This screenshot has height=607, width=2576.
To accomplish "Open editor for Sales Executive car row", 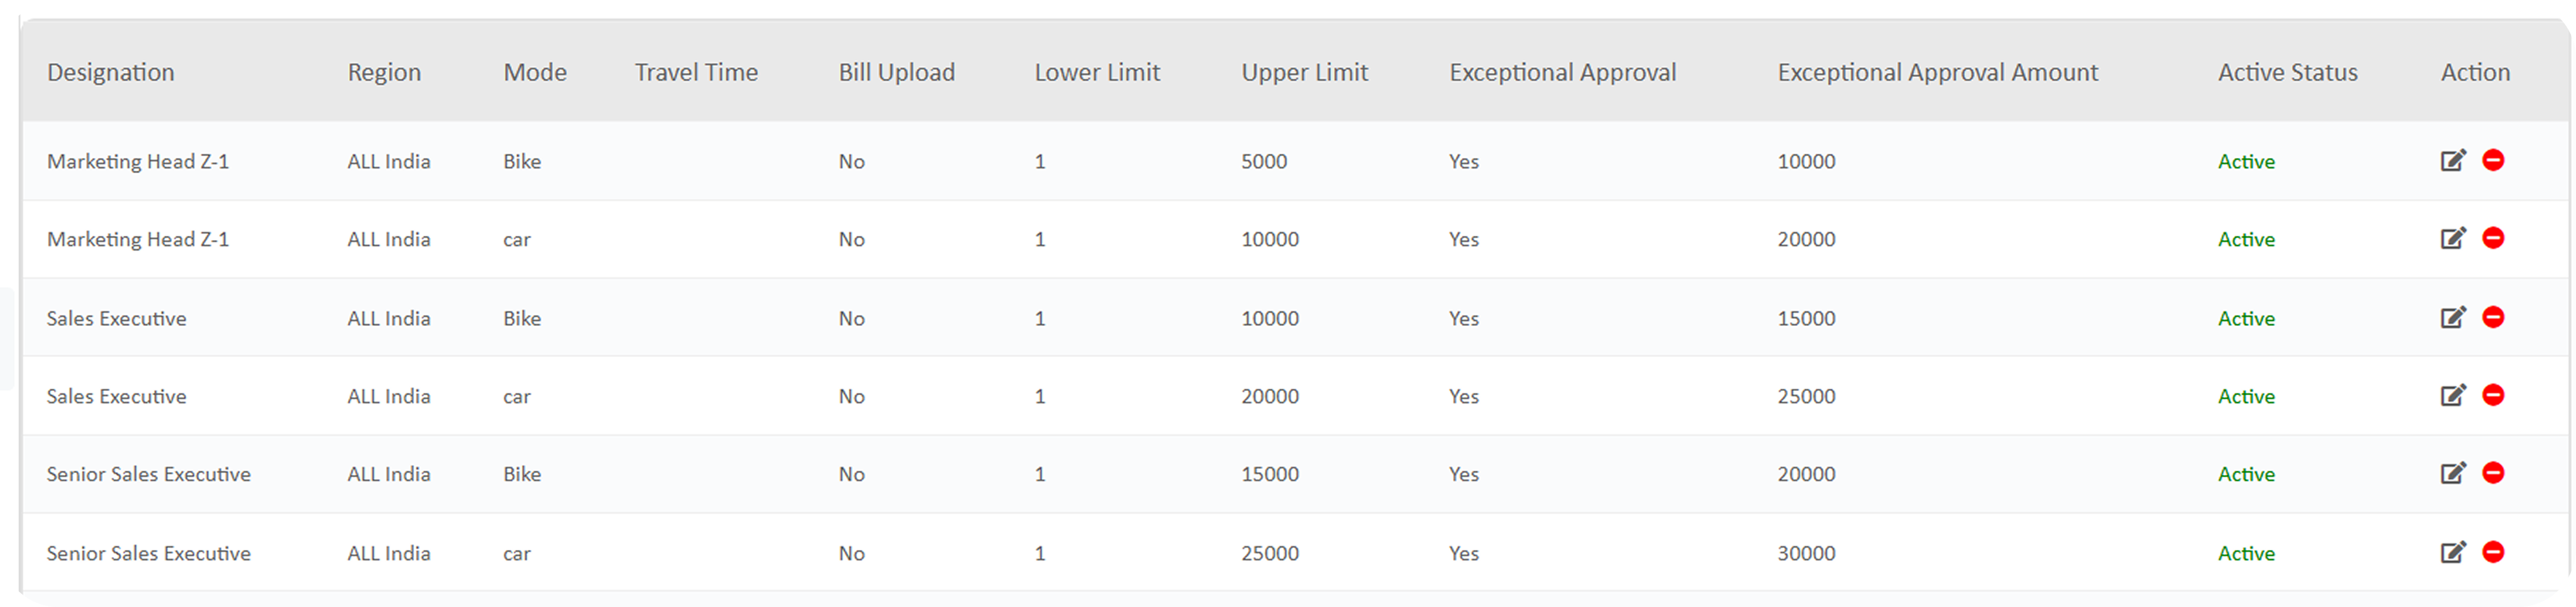I will [x=2453, y=395].
